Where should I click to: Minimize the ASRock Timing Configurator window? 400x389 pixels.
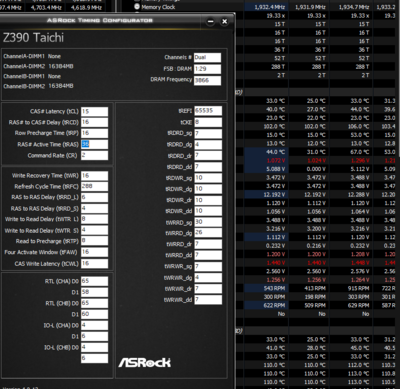[x=210, y=22]
